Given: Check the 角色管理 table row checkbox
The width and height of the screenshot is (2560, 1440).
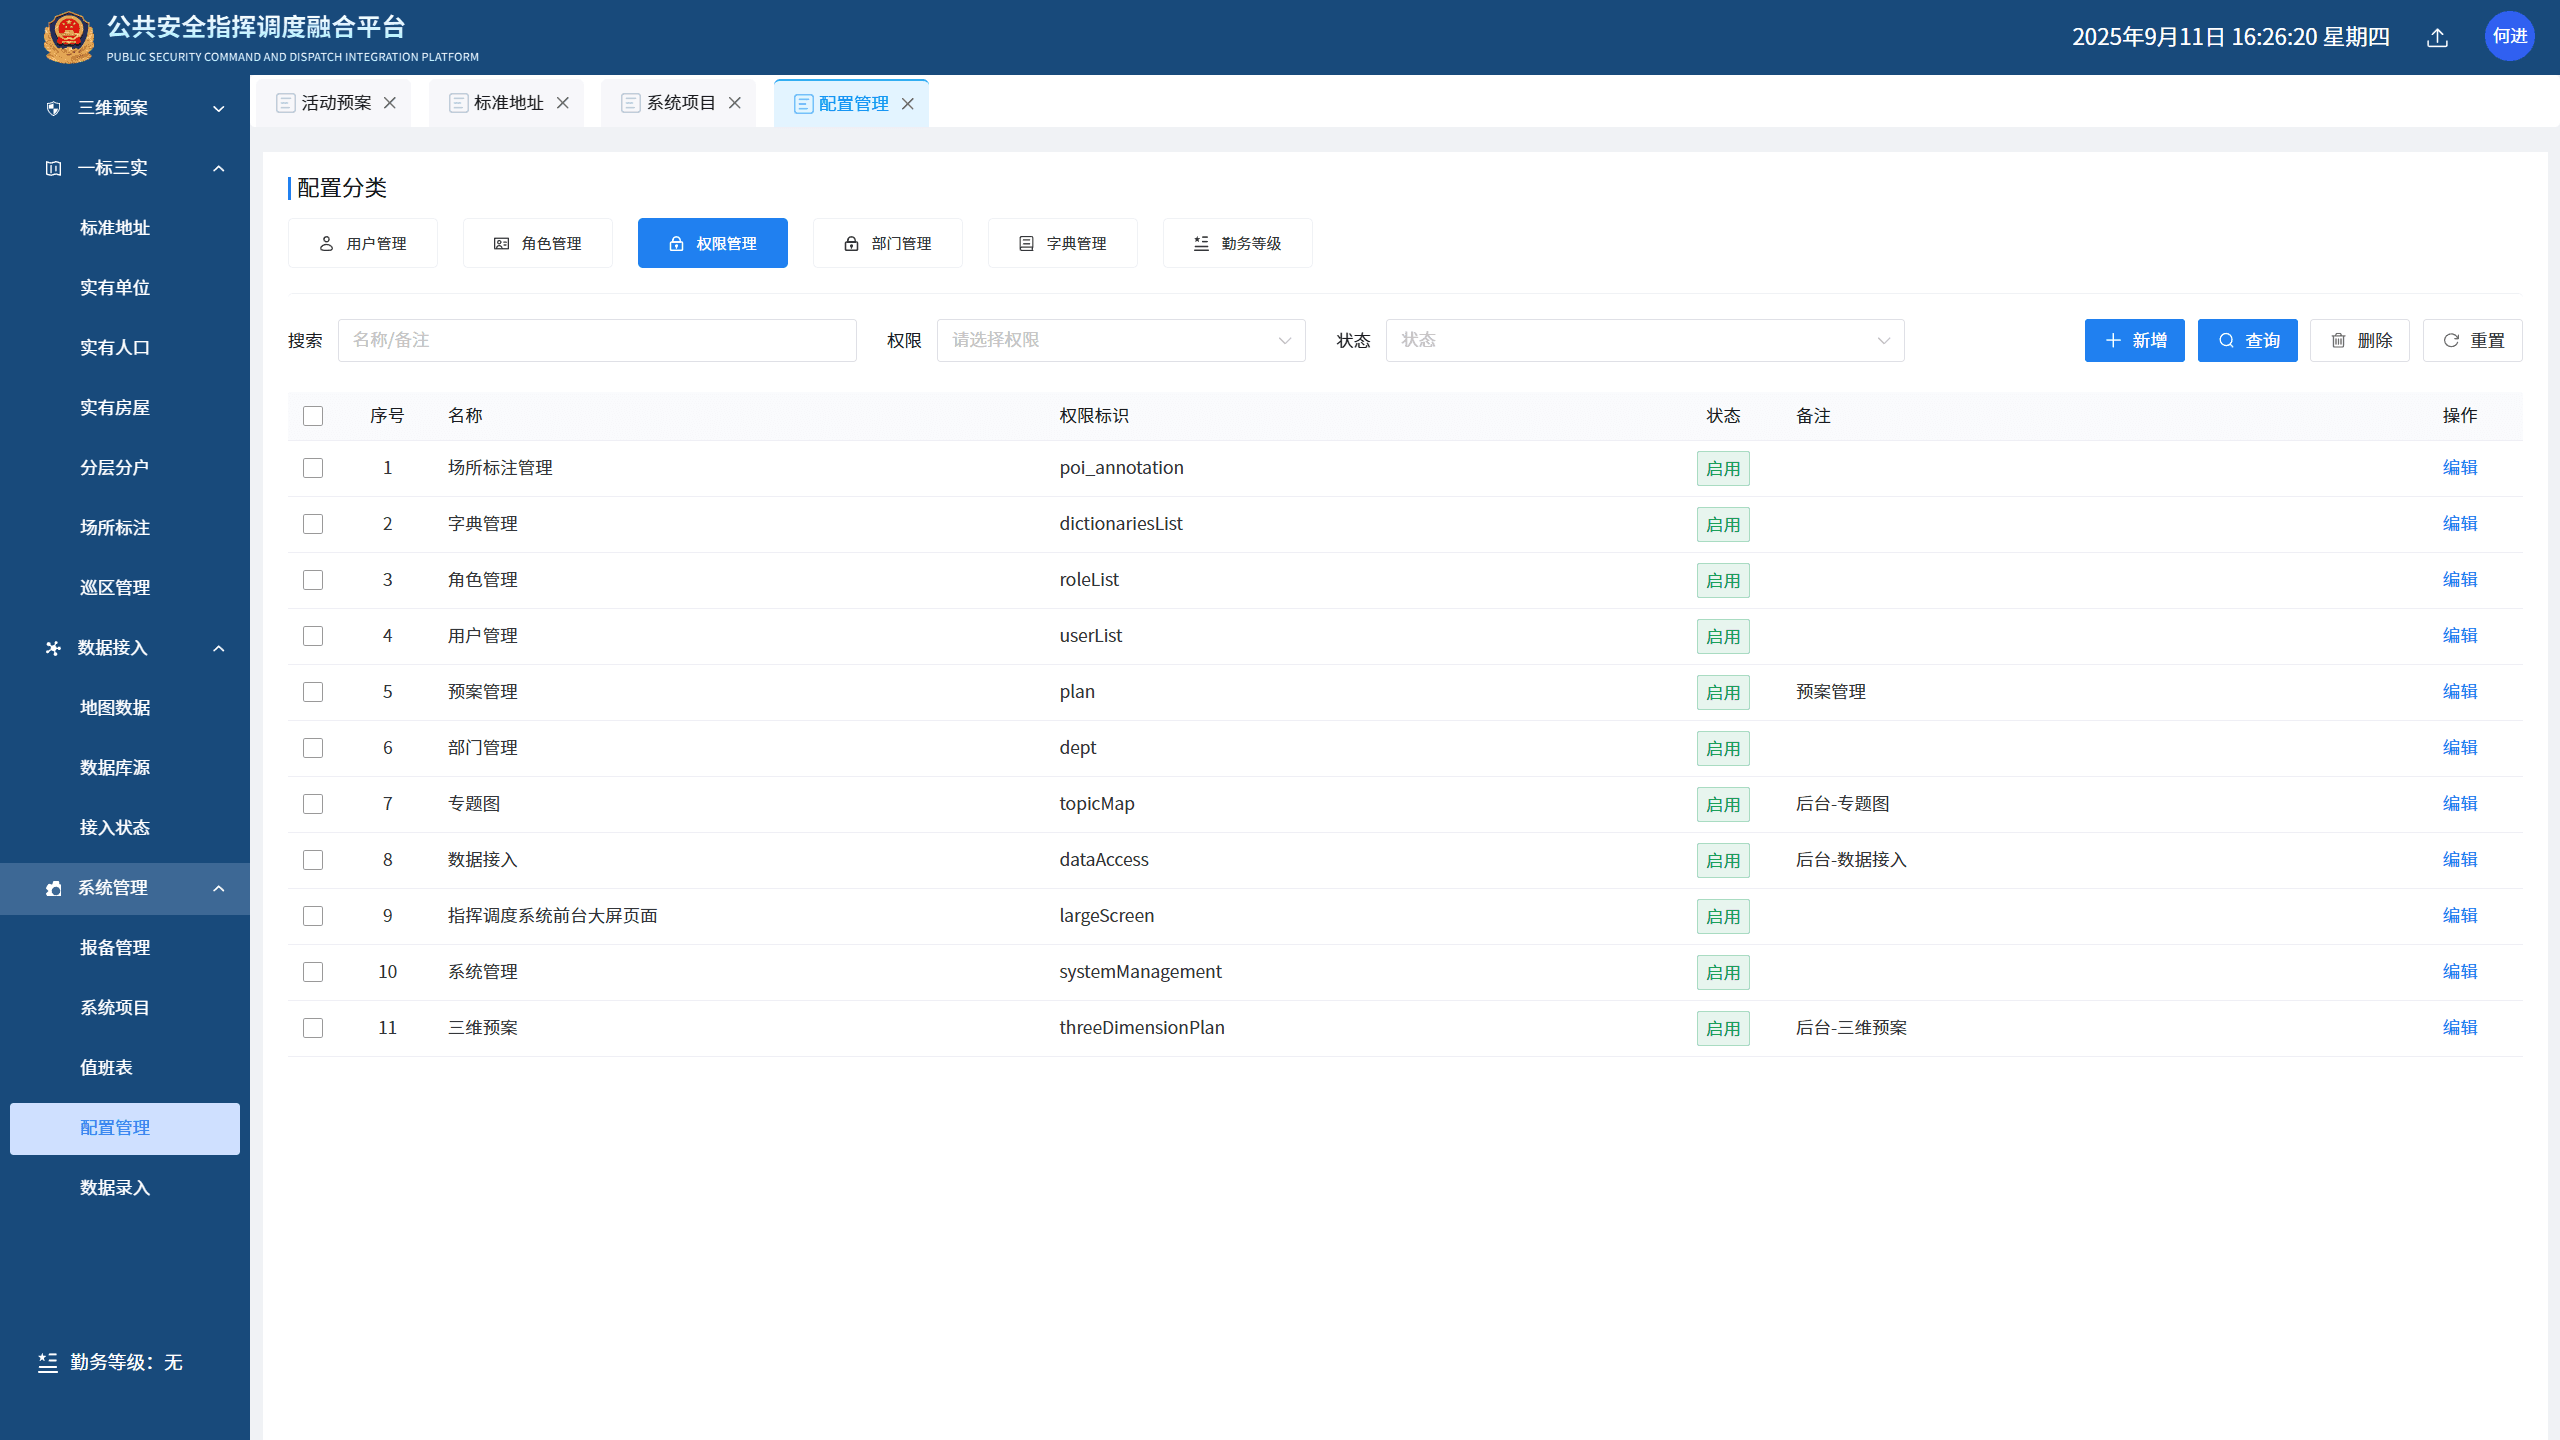Looking at the screenshot, I should click(x=313, y=580).
